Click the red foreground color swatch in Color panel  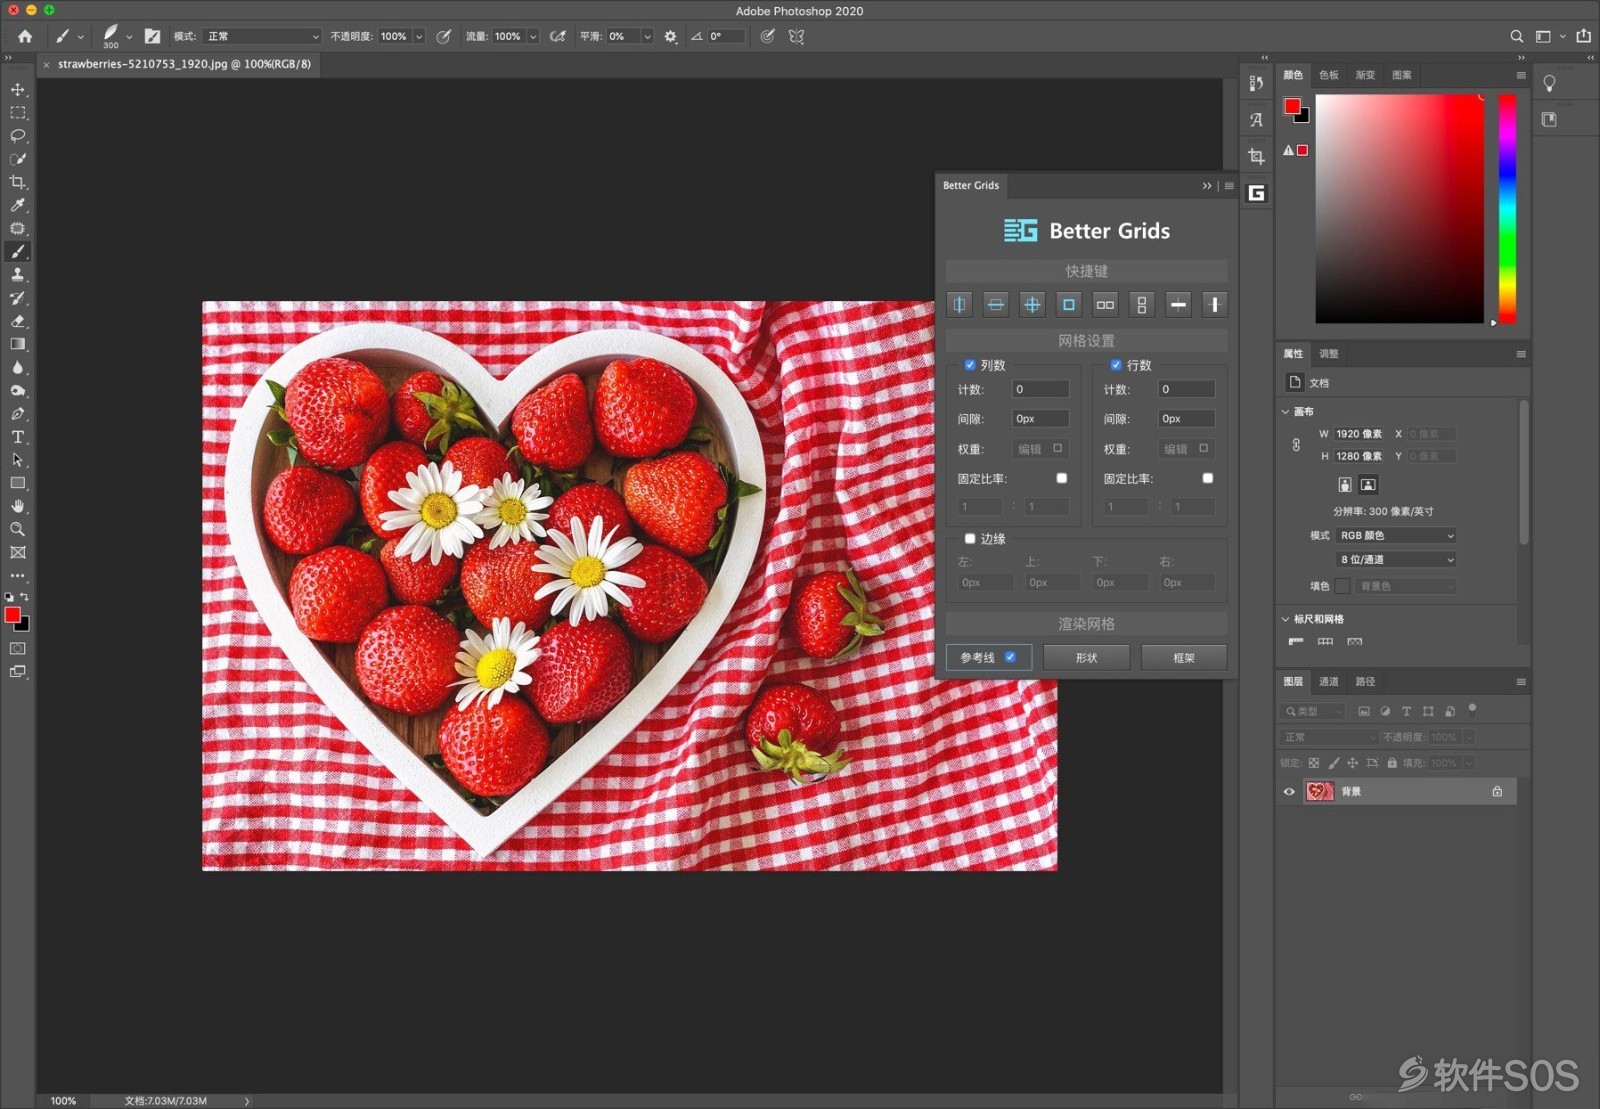pyautogui.click(x=1292, y=106)
